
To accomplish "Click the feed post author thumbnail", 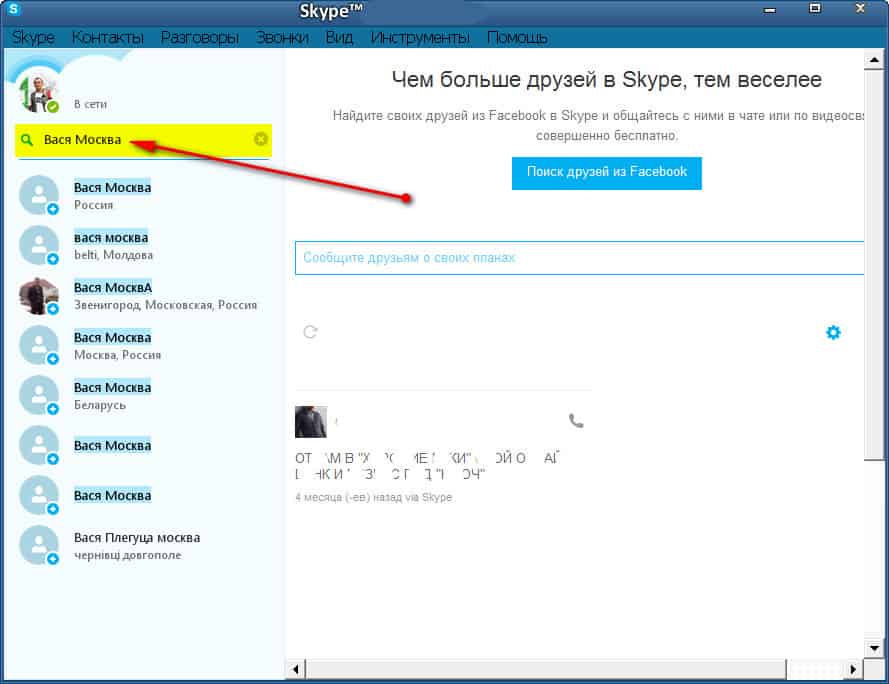I will click(x=311, y=421).
